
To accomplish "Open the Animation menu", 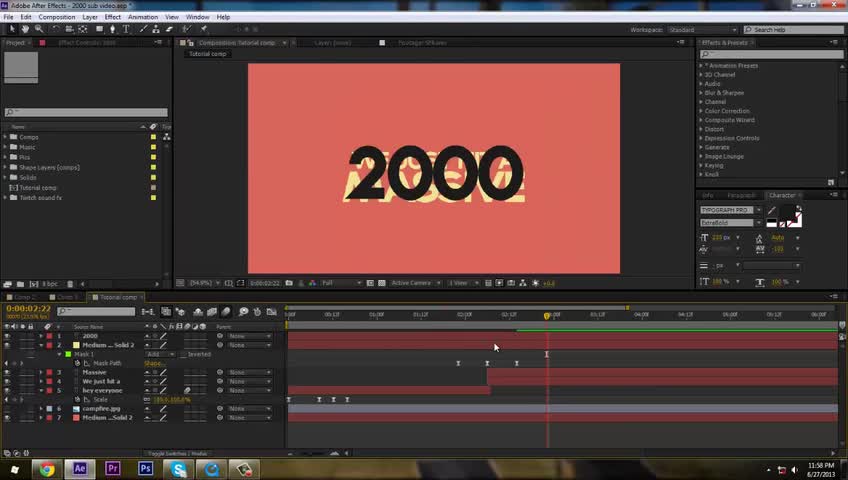I will 143,17.
